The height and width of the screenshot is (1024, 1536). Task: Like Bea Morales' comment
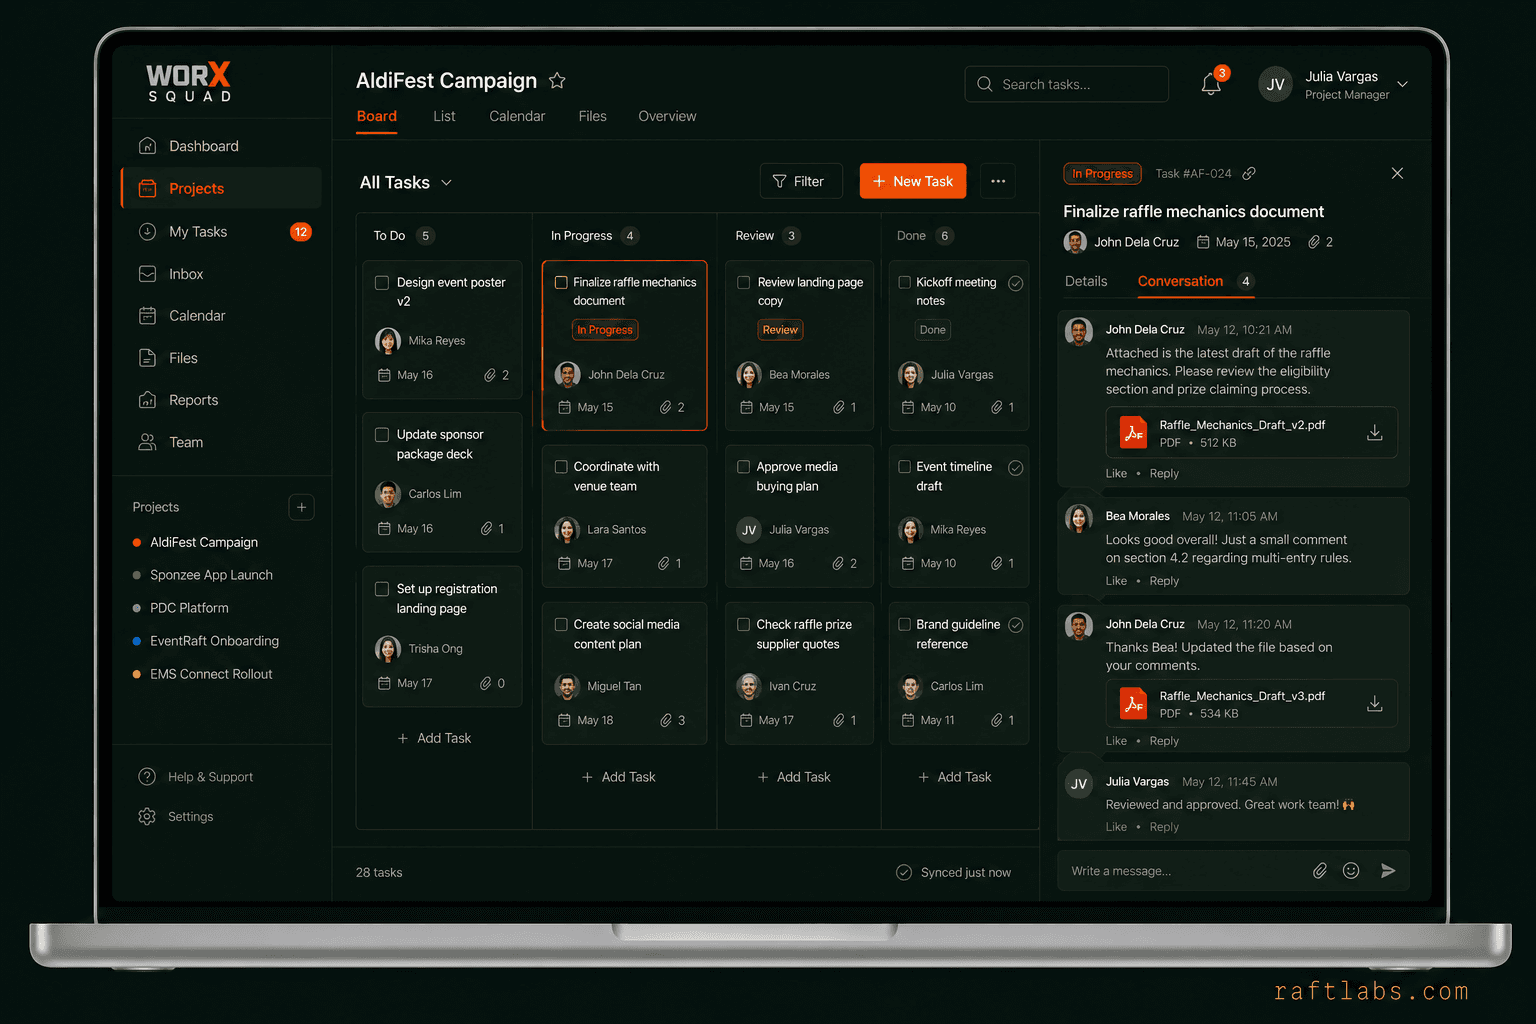pos(1116,581)
